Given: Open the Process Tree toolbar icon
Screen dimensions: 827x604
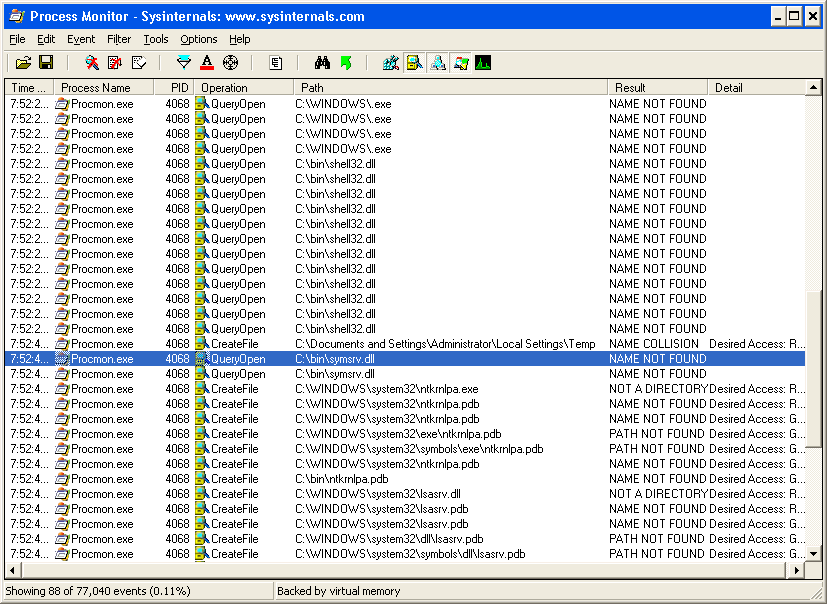Looking at the screenshot, I should pyautogui.click(x=275, y=63).
